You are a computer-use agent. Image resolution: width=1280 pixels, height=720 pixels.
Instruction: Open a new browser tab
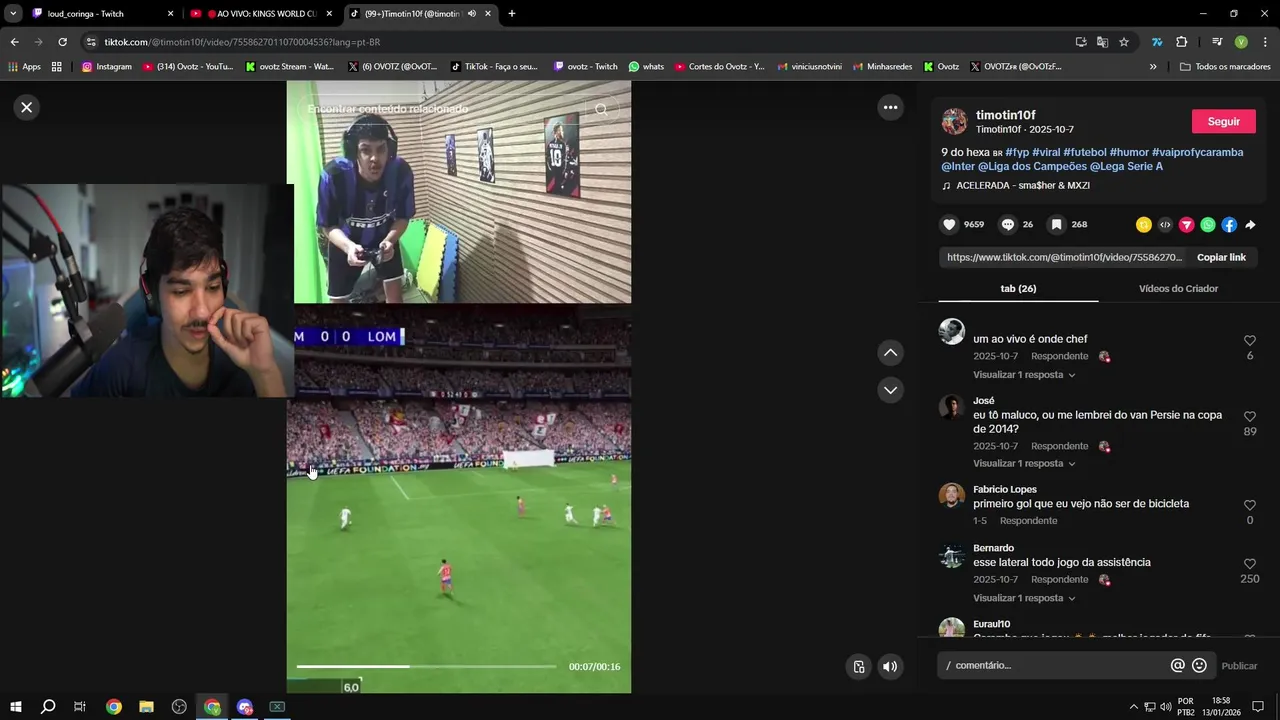click(x=511, y=14)
